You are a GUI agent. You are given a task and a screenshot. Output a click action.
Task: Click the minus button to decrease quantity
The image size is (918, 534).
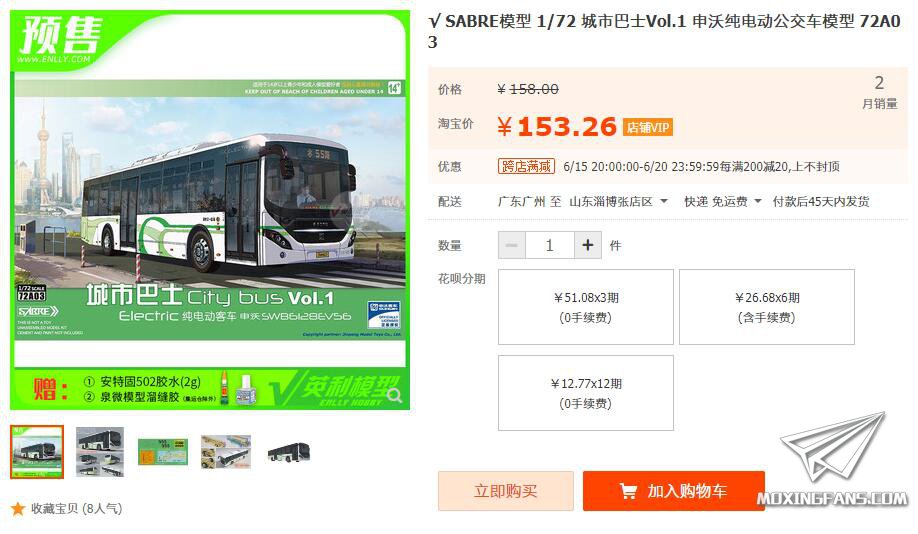(x=512, y=245)
